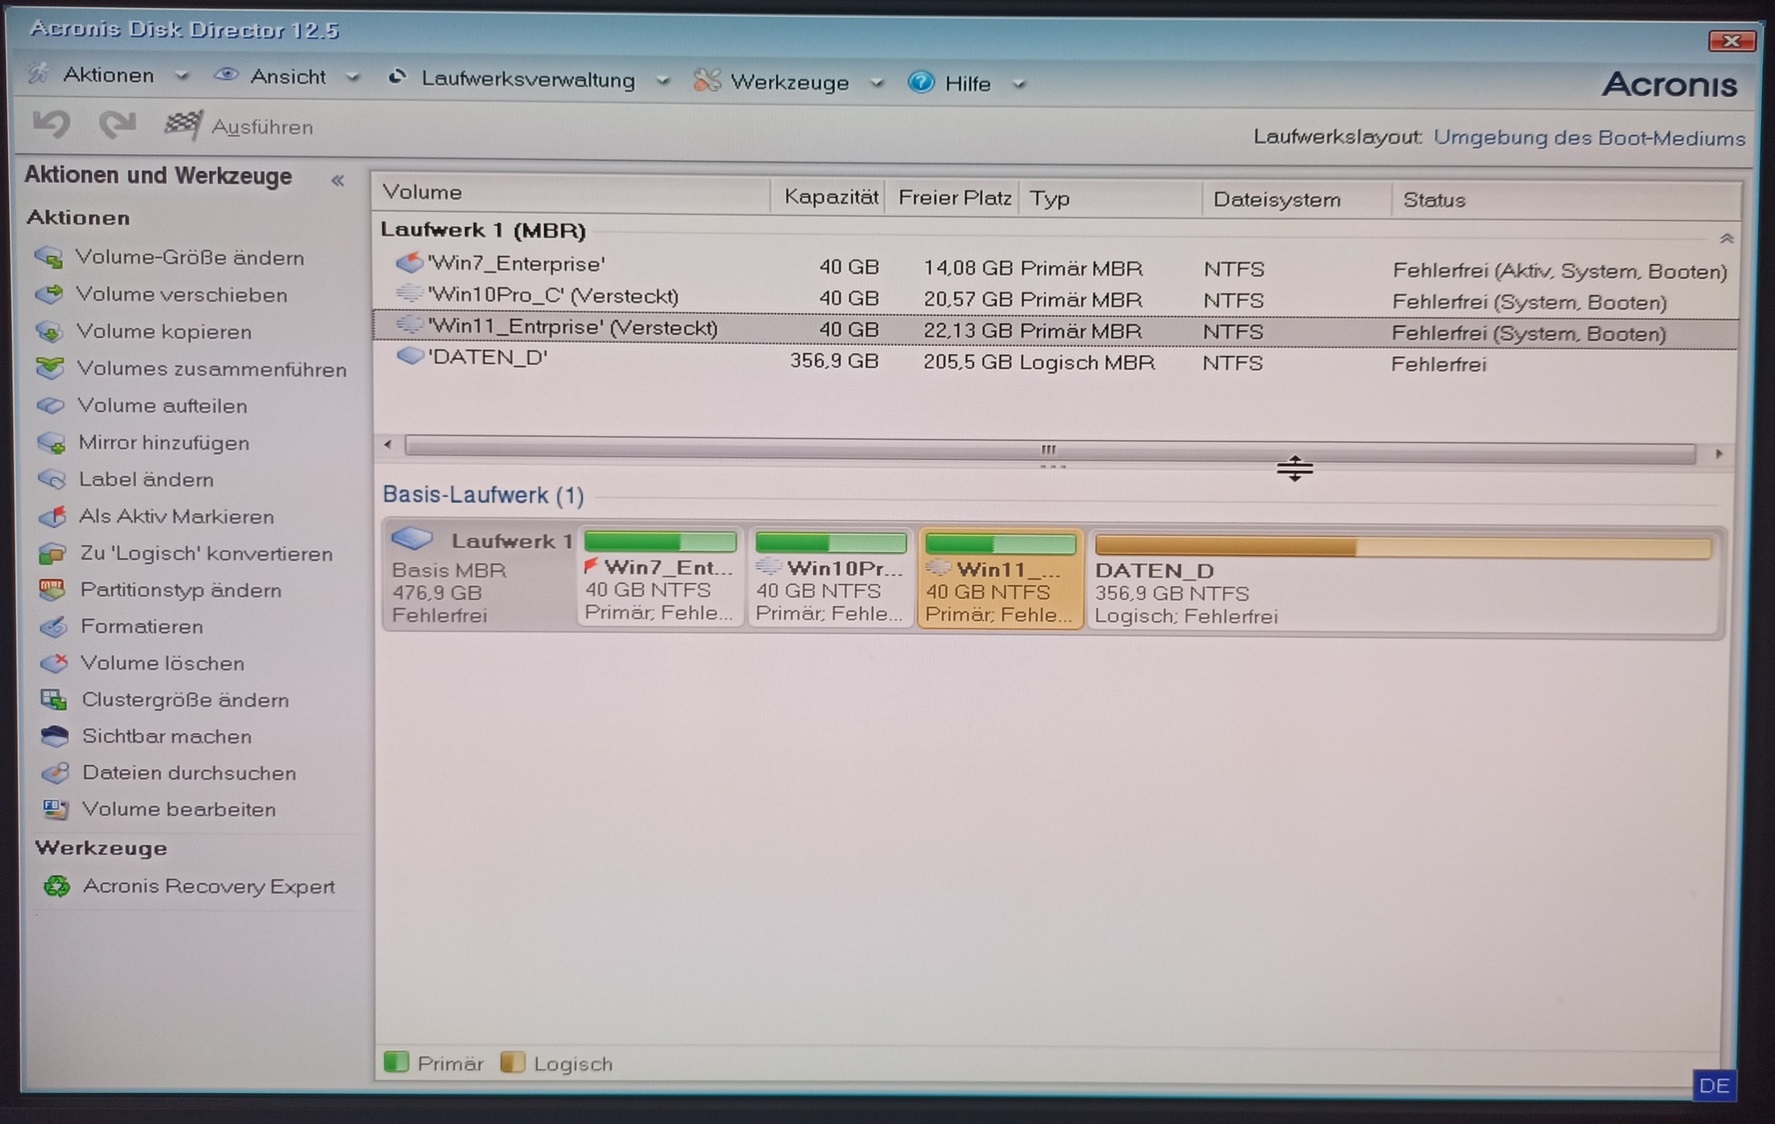Viewport: 1775px width, 1124px height.
Task: Click Volume-Größe ändern action
Action: (x=190, y=258)
